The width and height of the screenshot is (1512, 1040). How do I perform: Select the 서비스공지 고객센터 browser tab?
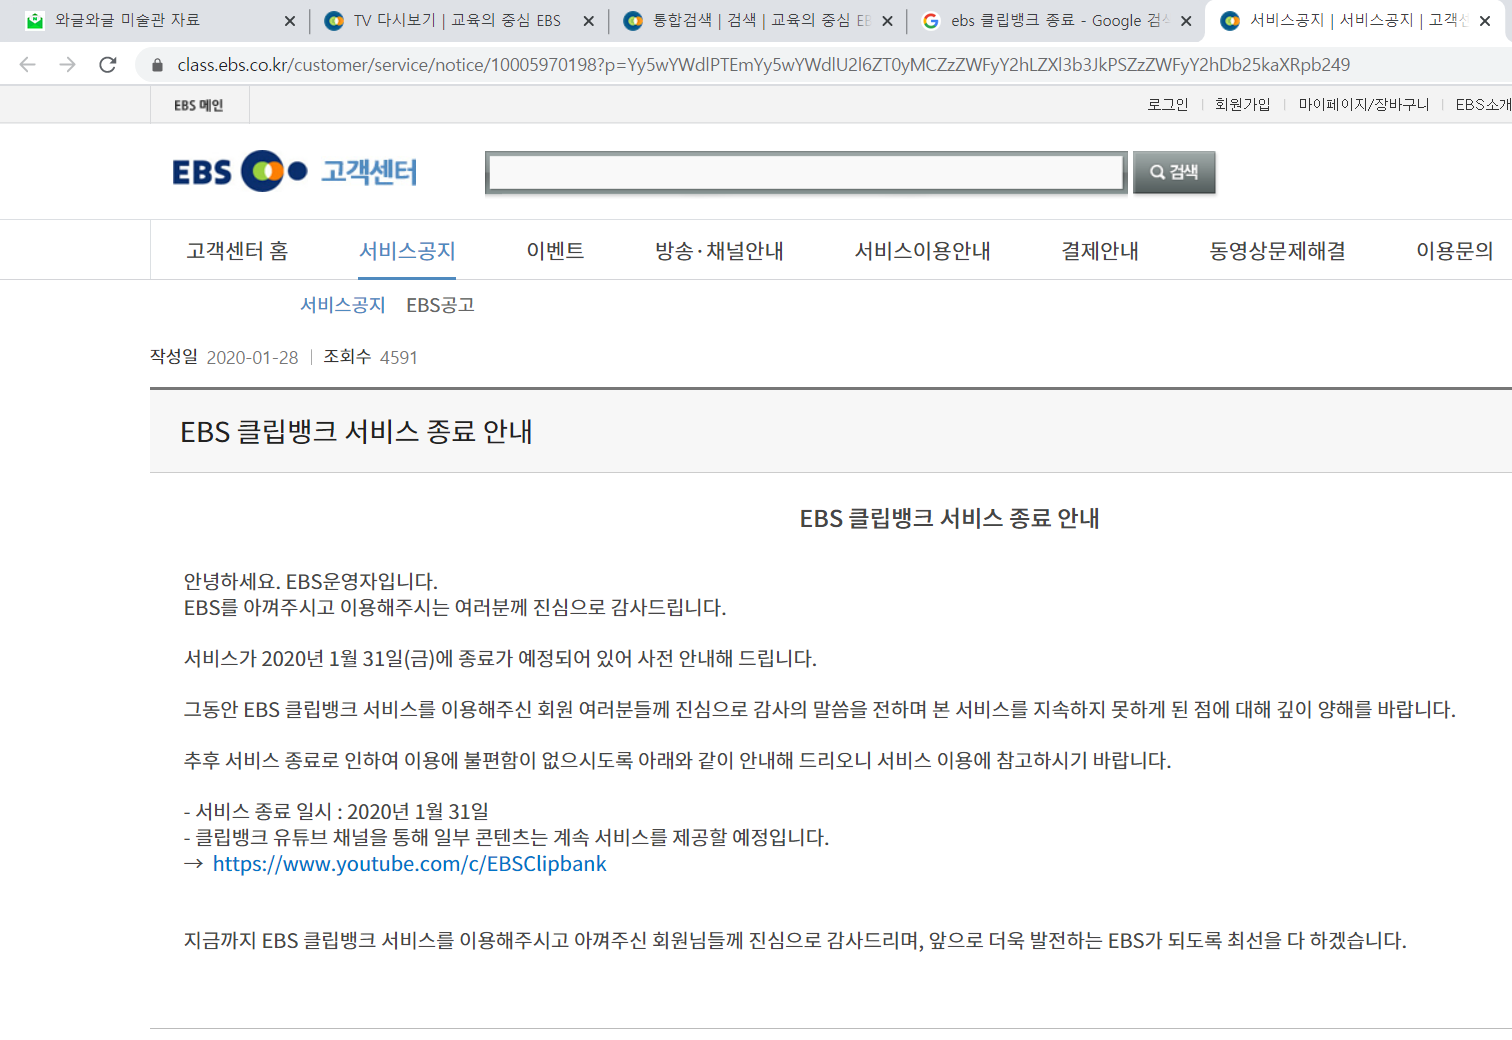(1357, 20)
